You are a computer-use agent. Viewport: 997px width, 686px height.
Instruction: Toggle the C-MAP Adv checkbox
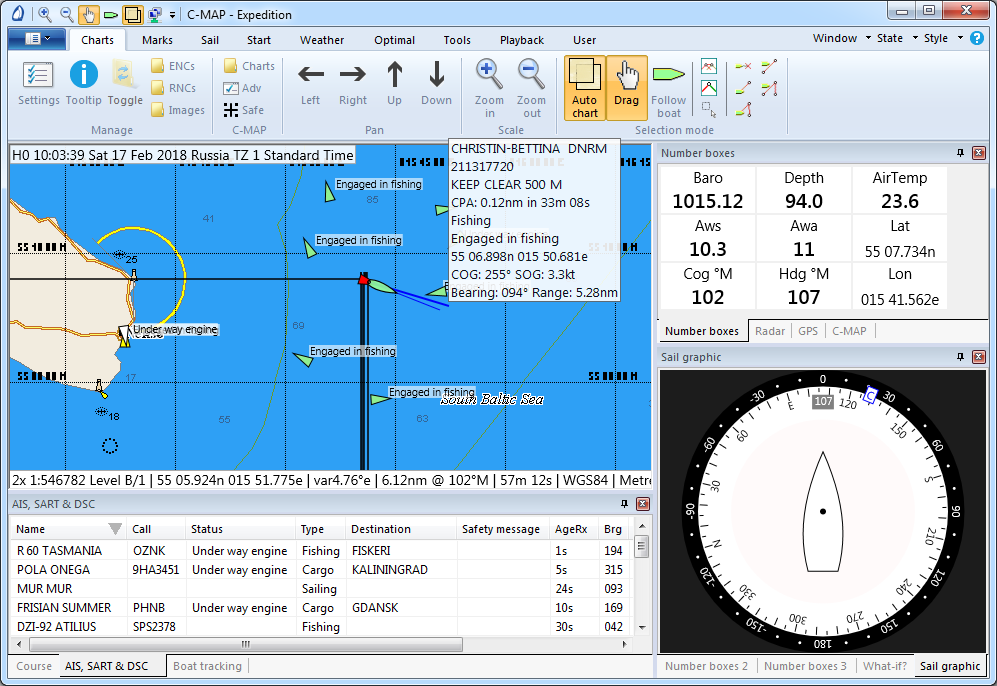pos(242,88)
